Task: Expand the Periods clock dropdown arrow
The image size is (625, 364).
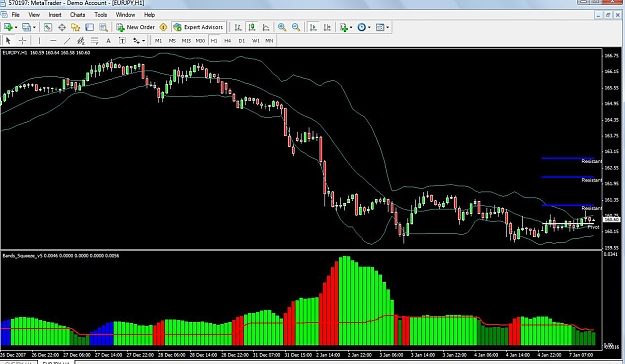Action: tap(369, 27)
